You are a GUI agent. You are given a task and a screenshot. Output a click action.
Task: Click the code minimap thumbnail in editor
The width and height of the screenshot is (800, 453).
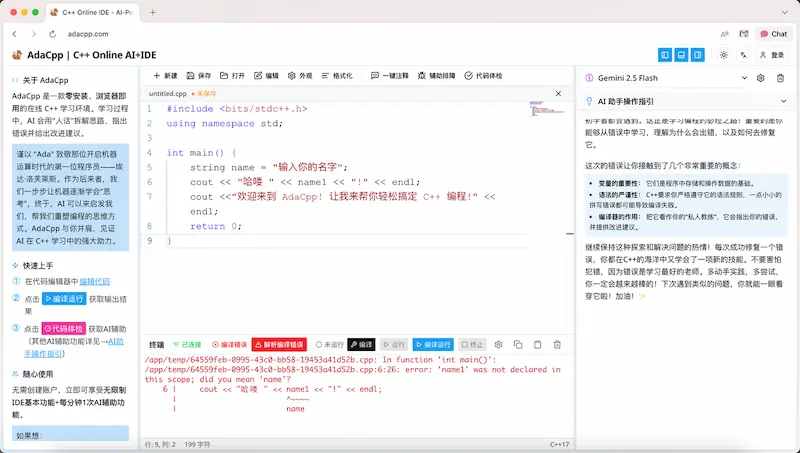coord(546,109)
